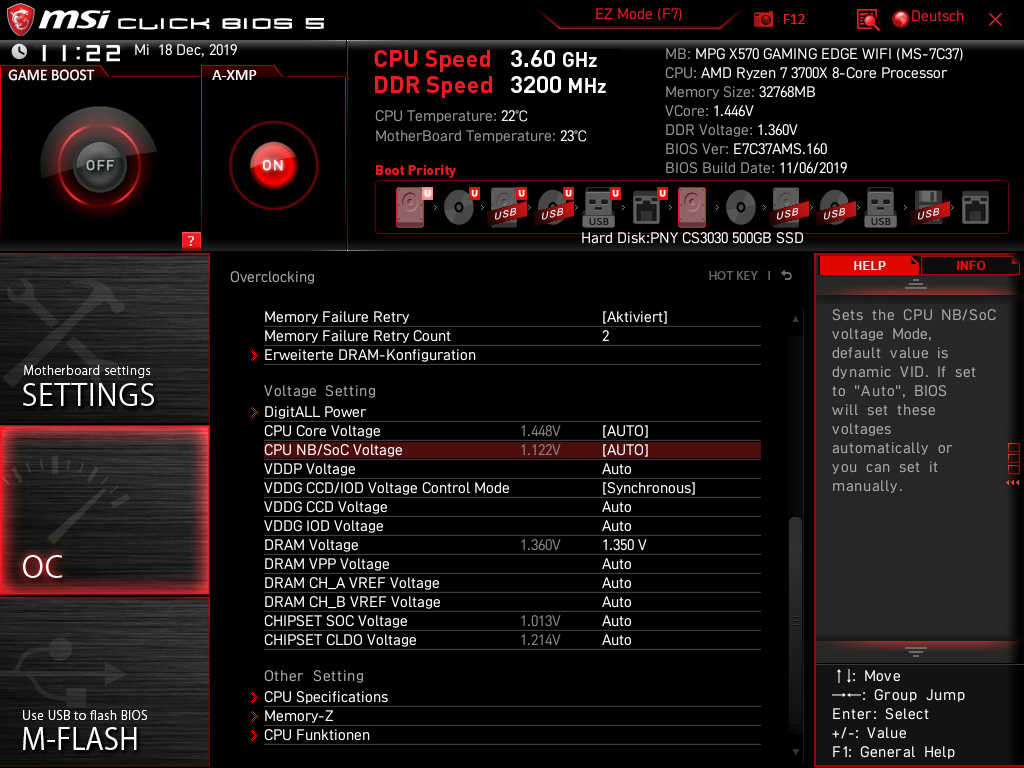The width and height of the screenshot is (1024, 768).
Task: Open the M-FLASH BIOS flashing section
Action: pyautogui.click(x=104, y=682)
